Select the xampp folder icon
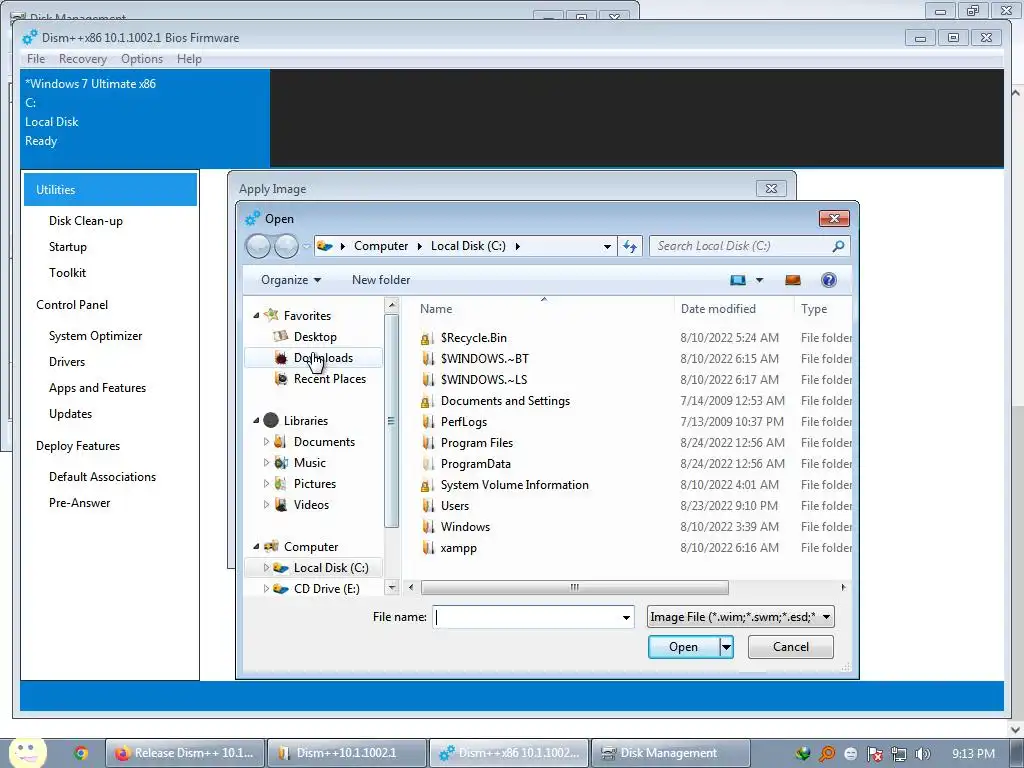 [427, 548]
